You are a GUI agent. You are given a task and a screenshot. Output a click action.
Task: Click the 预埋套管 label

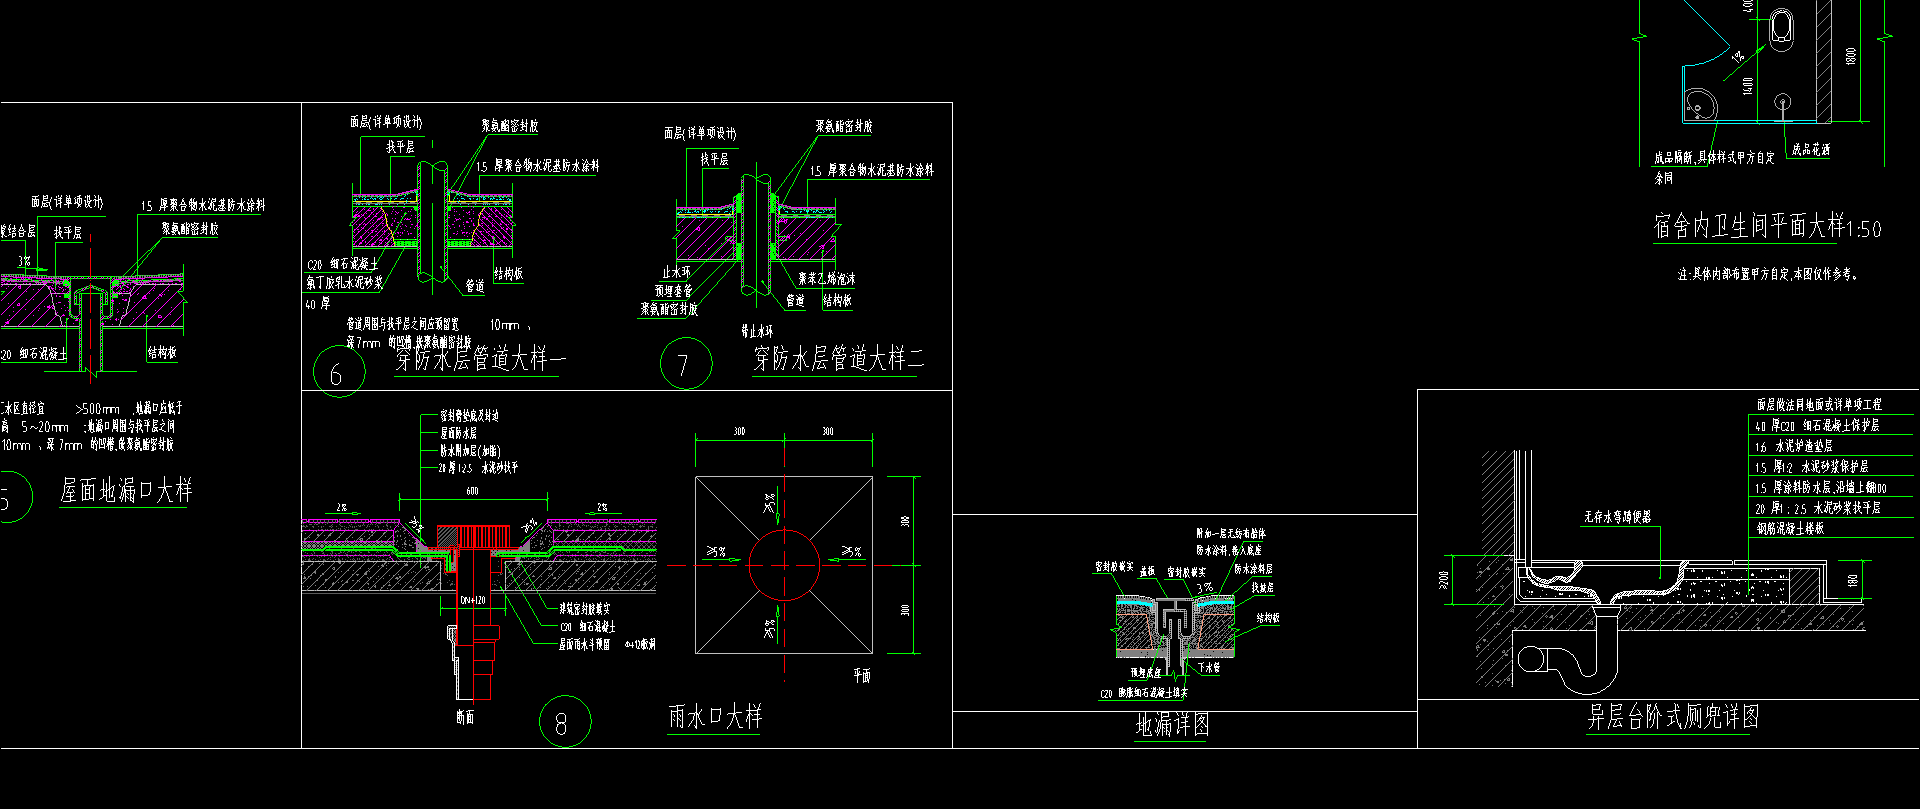click(673, 291)
